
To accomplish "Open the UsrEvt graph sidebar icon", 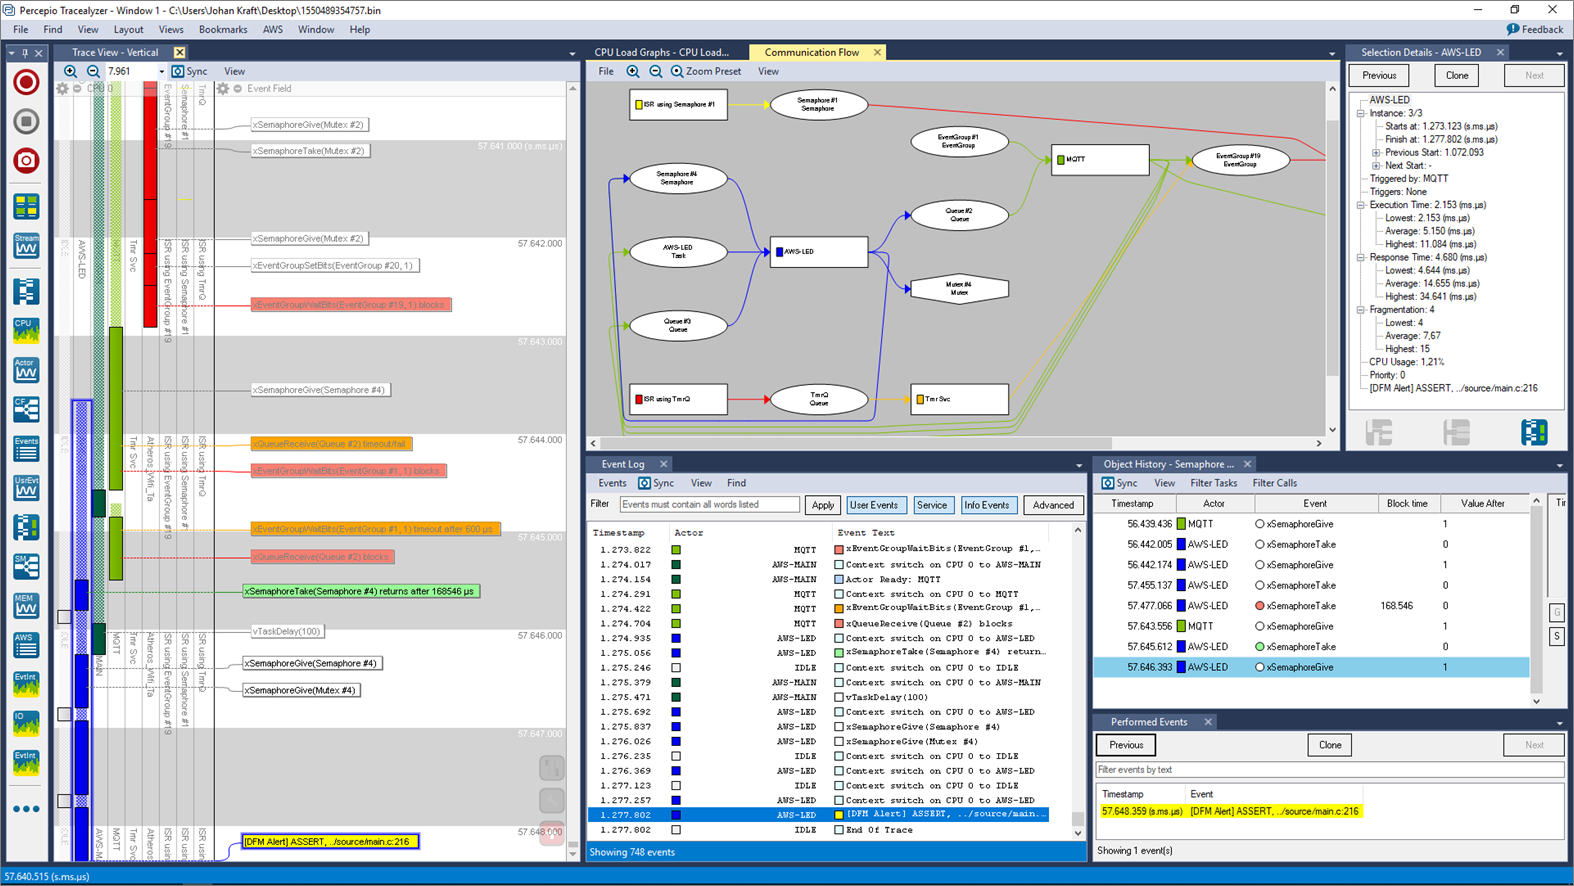I will (x=26, y=487).
